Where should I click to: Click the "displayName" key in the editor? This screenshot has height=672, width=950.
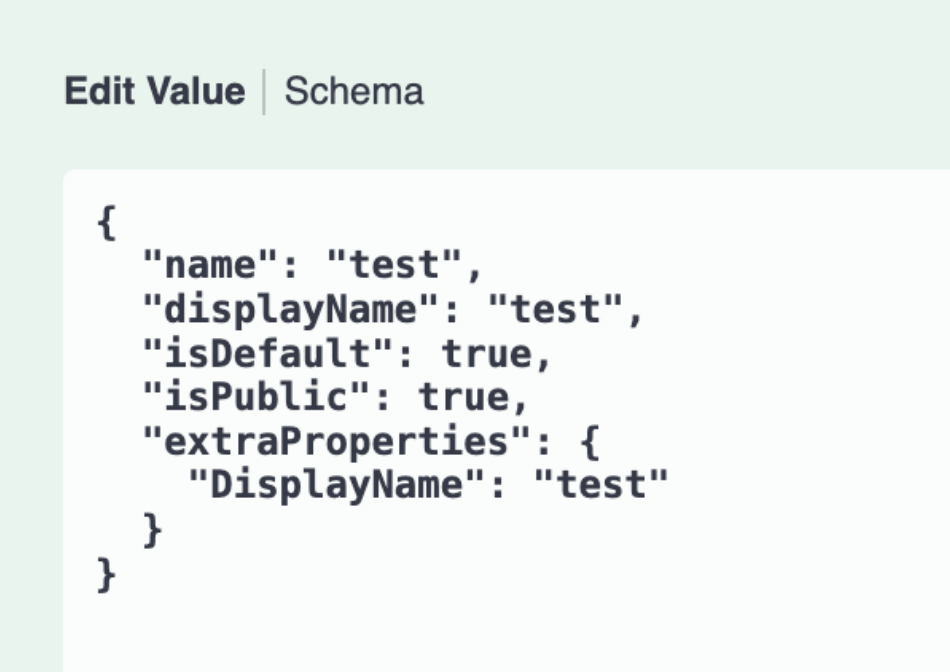click(x=290, y=310)
